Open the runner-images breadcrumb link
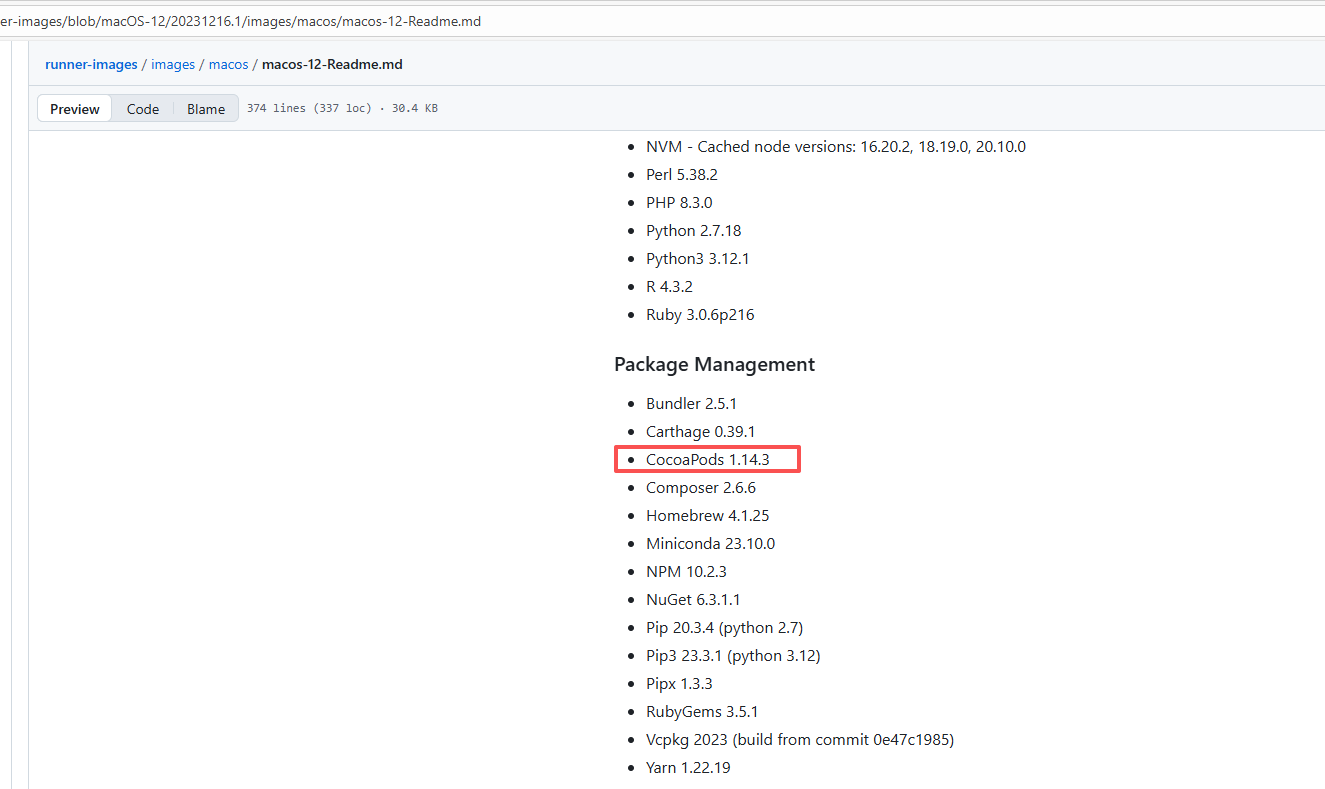Screen dimensions: 1325x789 point(91,64)
